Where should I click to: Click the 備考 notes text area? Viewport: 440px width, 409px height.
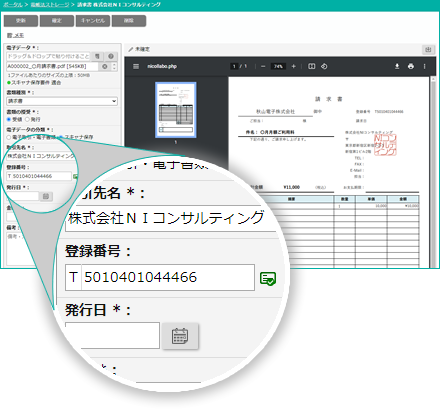(23, 248)
